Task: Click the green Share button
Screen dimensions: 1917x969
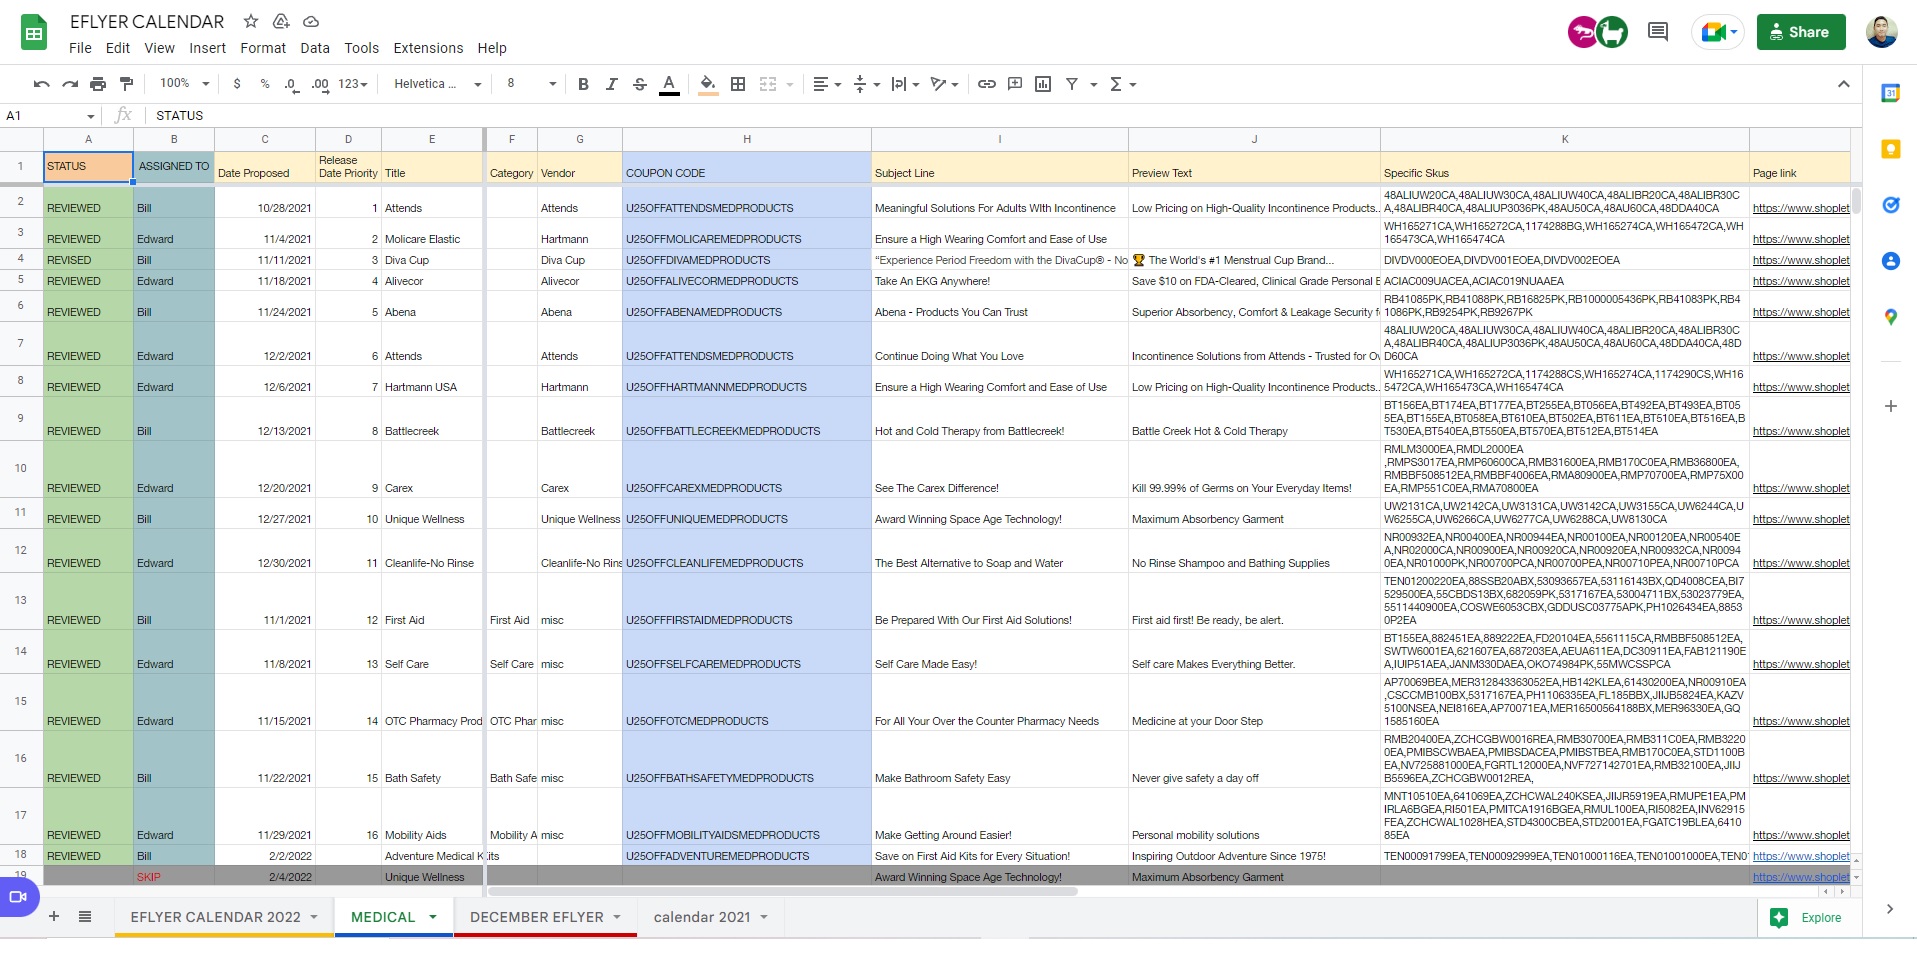Action: pos(1800,32)
